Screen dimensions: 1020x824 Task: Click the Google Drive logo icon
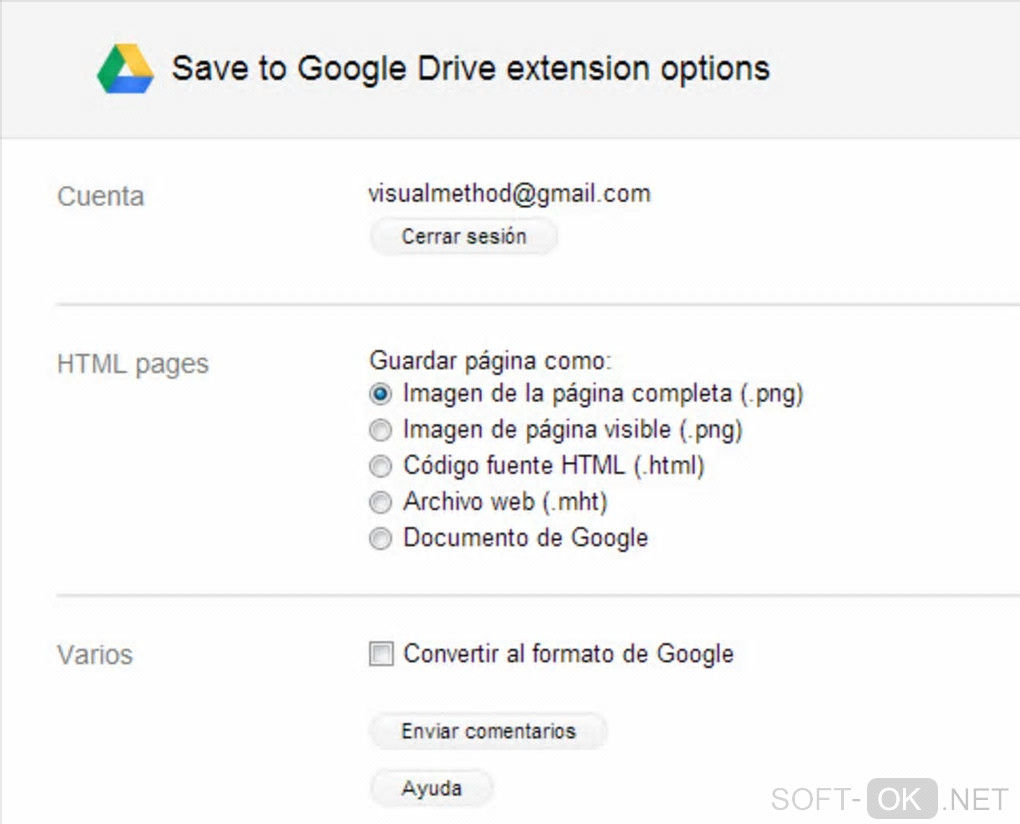point(125,69)
